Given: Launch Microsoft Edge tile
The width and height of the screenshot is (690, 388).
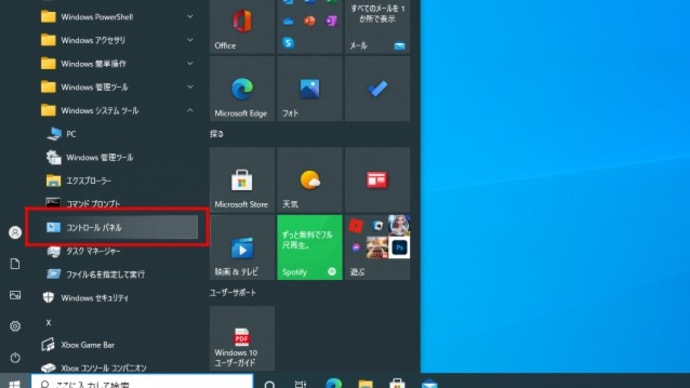Looking at the screenshot, I should (242, 88).
